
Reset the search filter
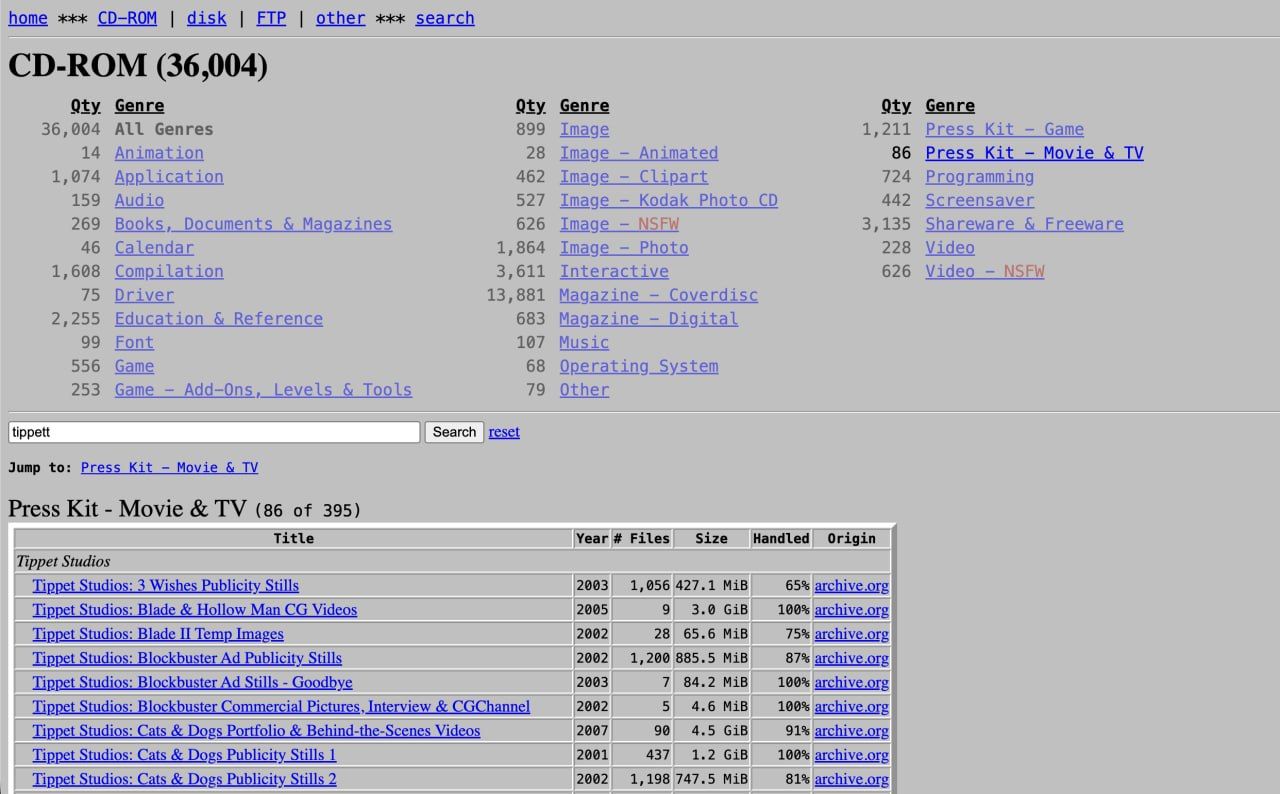click(x=504, y=432)
